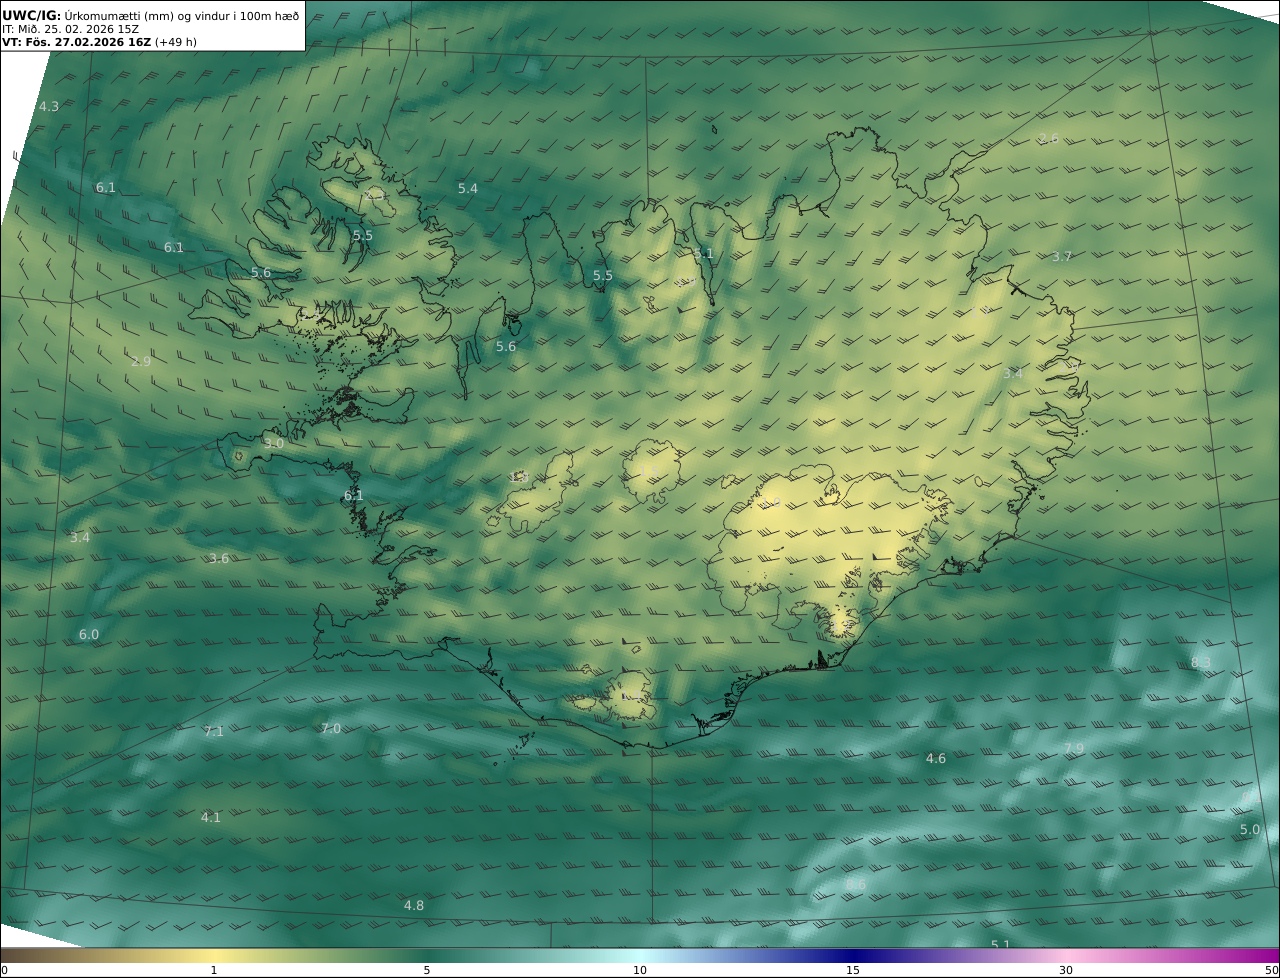Click the value 2.9 over the sea
The width and height of the screenshot is (1280, 978).
click(141, 361)
